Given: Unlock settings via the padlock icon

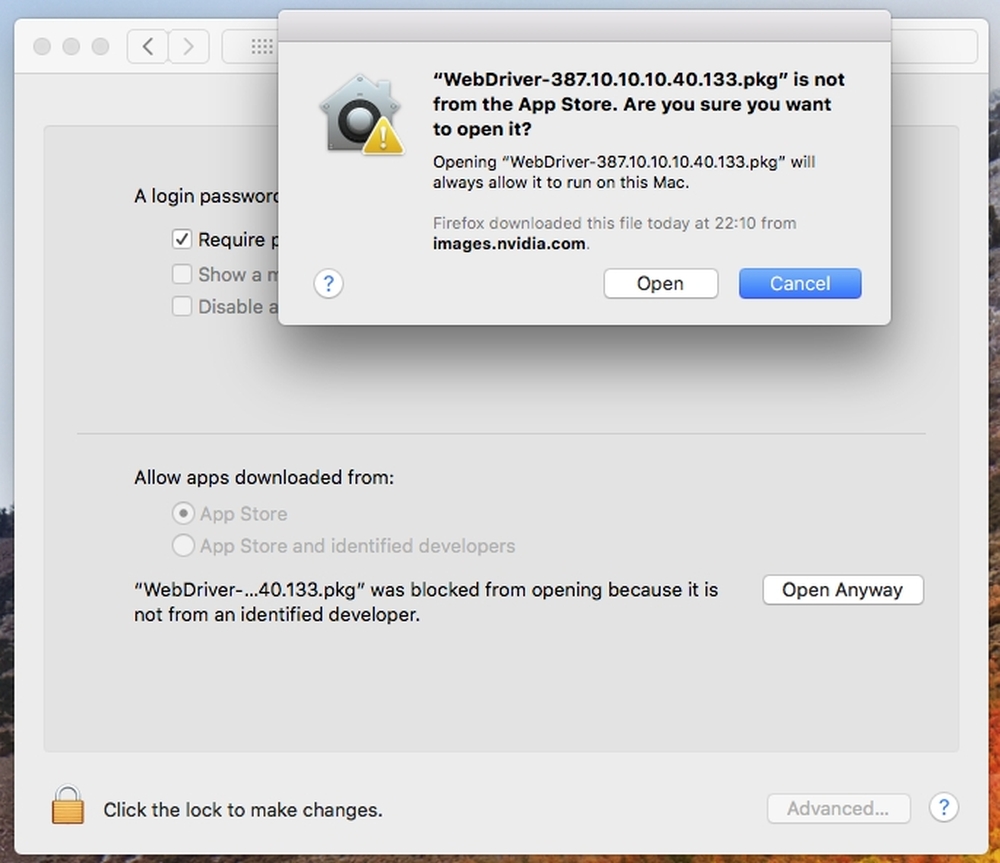Looking at the screenshot, I should pyautogui.click(x=68, y=805).
